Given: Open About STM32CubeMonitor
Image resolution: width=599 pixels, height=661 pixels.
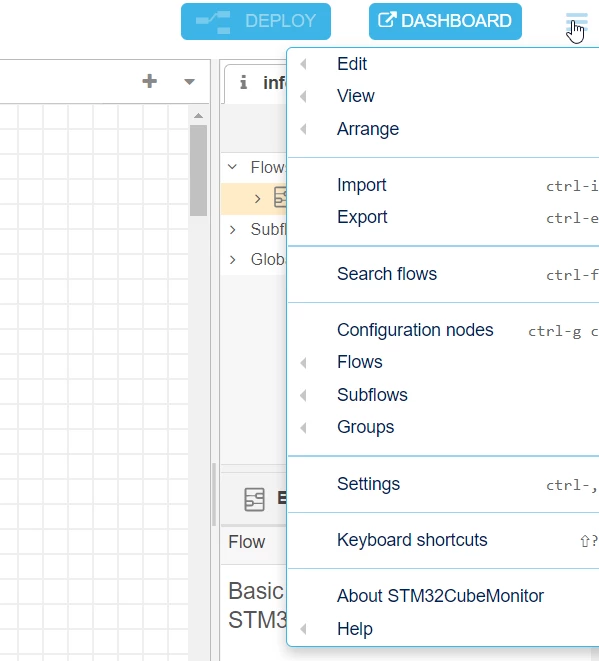Looking at the screenshot, I should click(443, 596).
